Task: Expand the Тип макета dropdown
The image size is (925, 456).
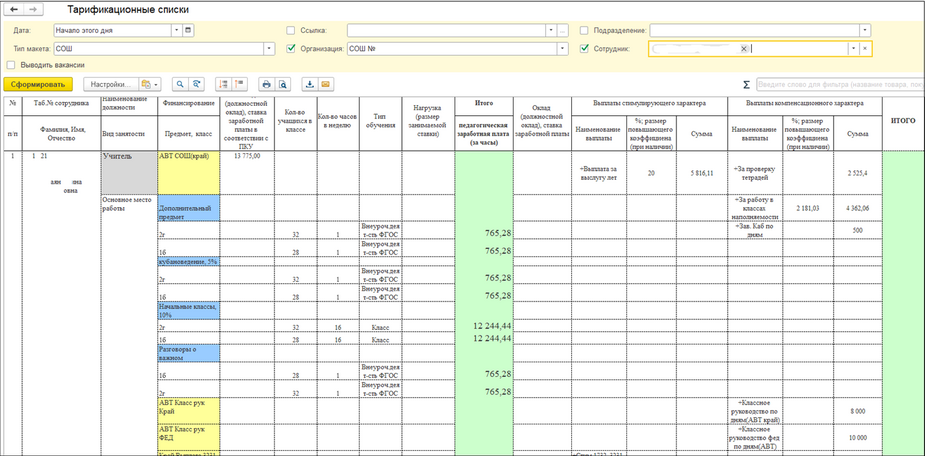Action: (270, 48)
